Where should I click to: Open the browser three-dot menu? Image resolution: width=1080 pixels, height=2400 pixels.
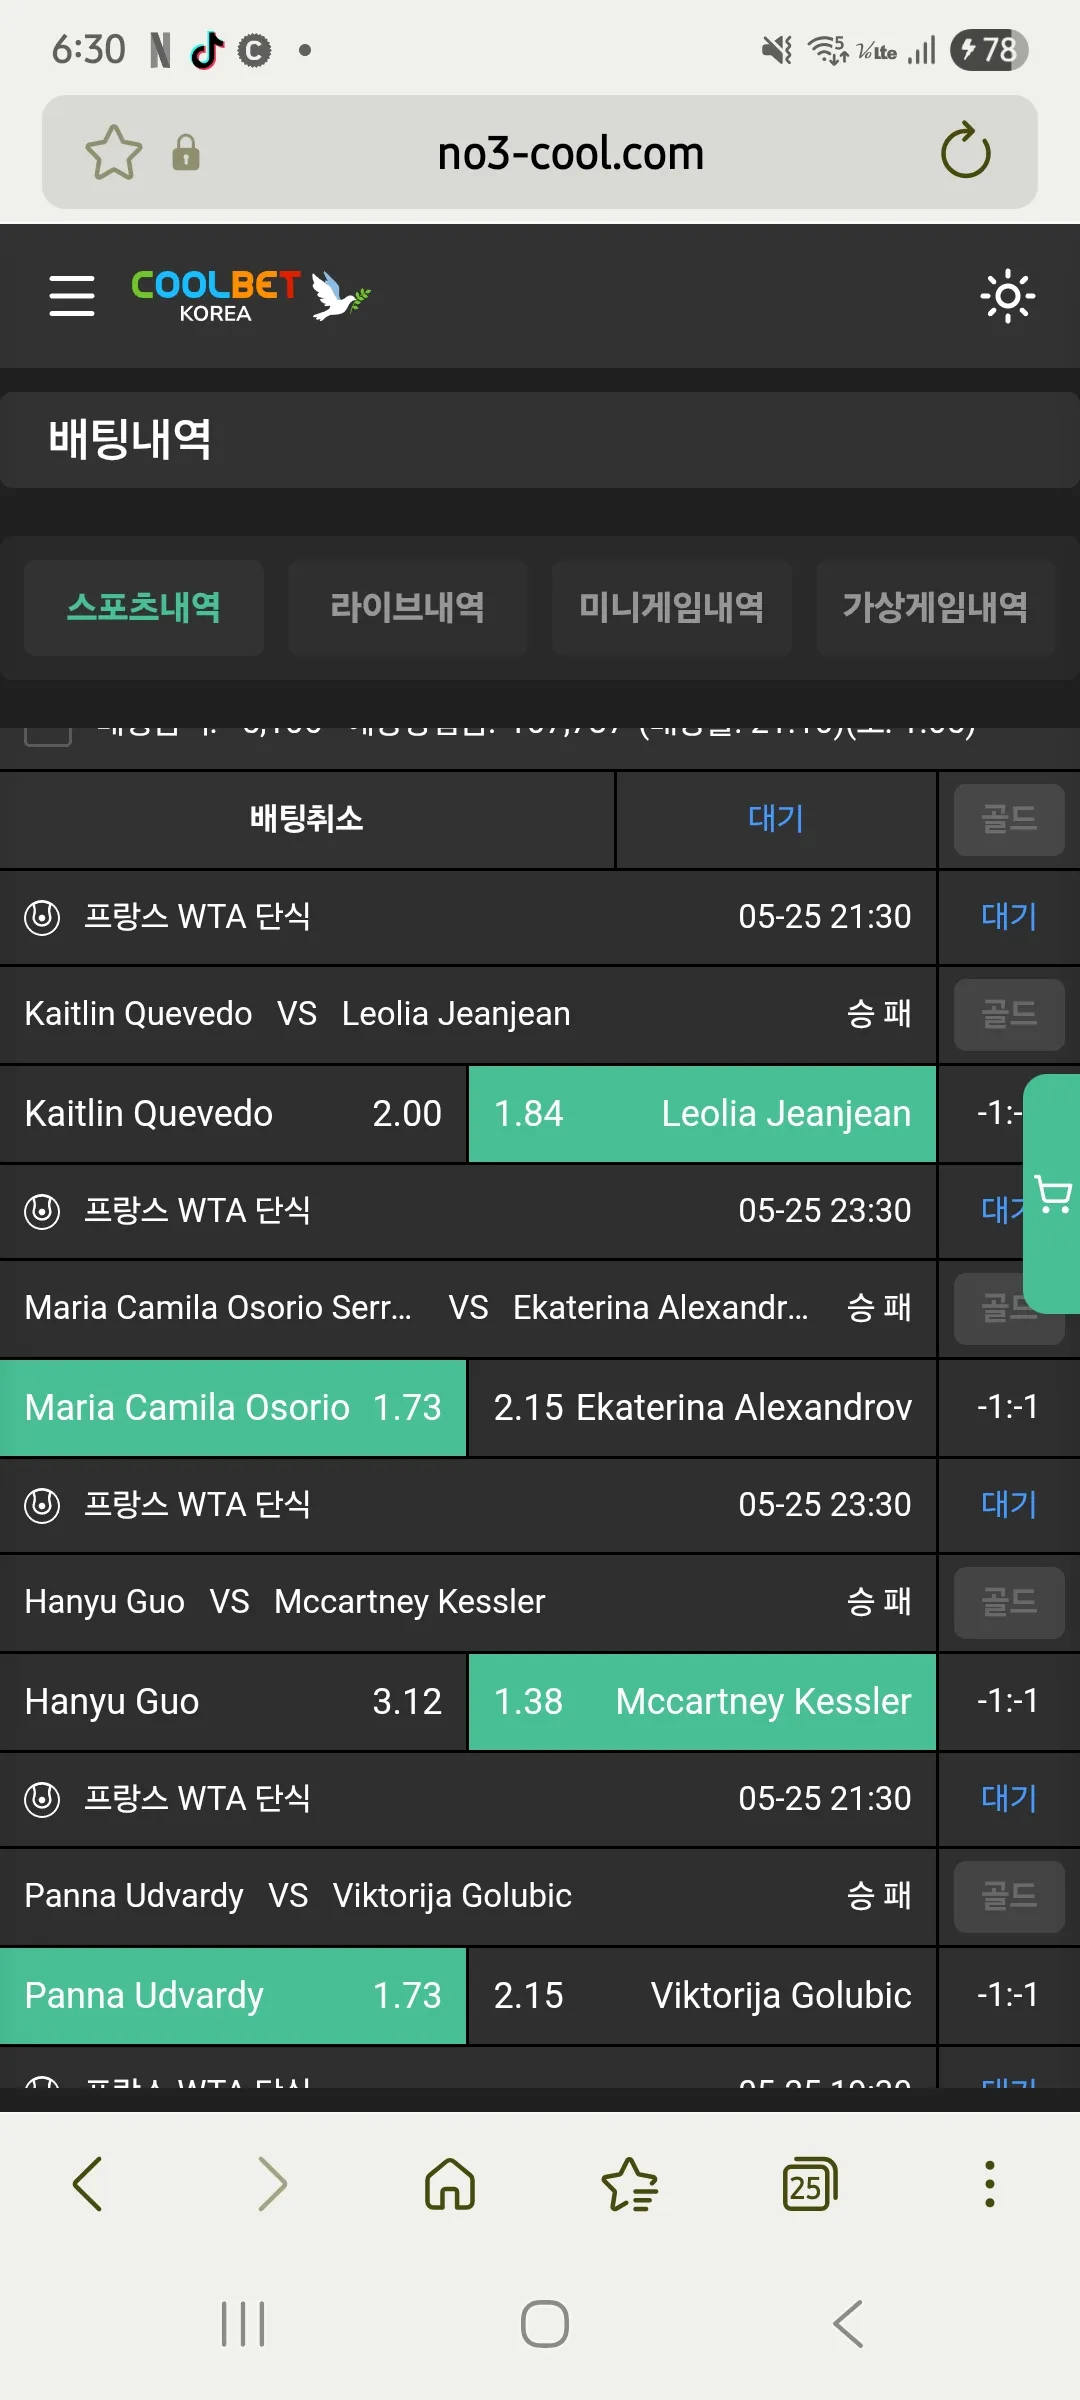[x=990, y=2184]
